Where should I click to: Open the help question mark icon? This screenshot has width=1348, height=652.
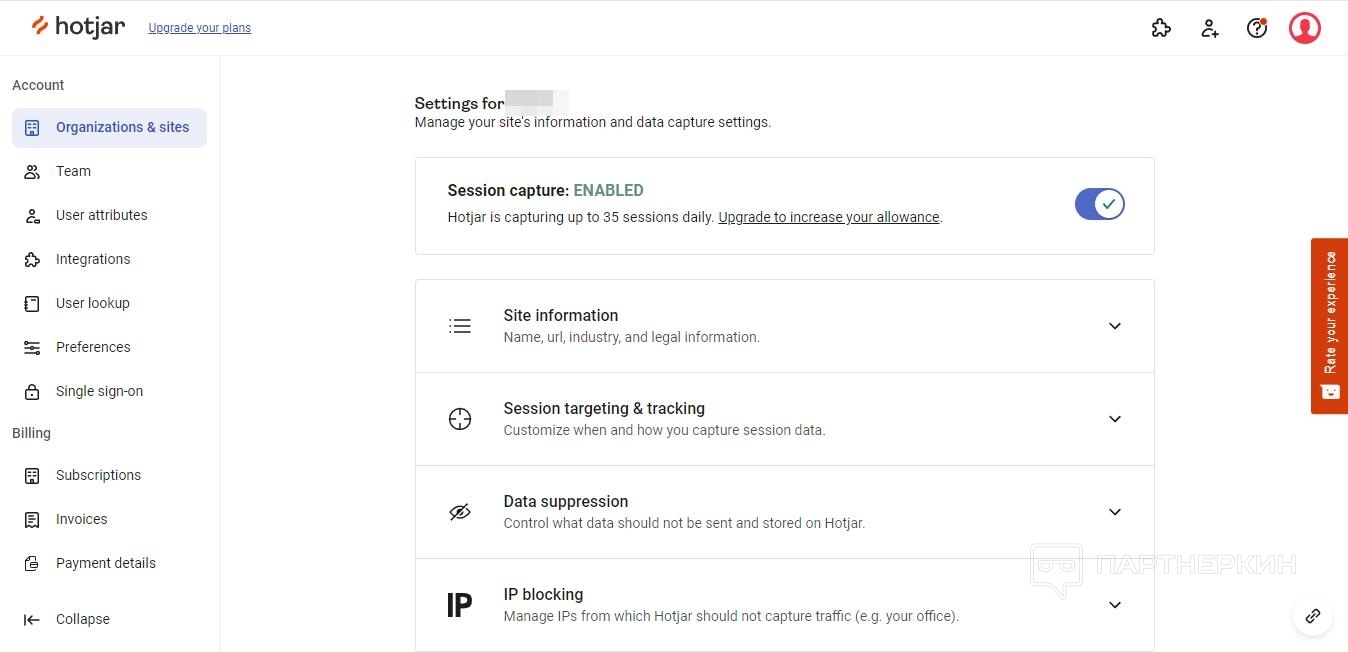1257,28
